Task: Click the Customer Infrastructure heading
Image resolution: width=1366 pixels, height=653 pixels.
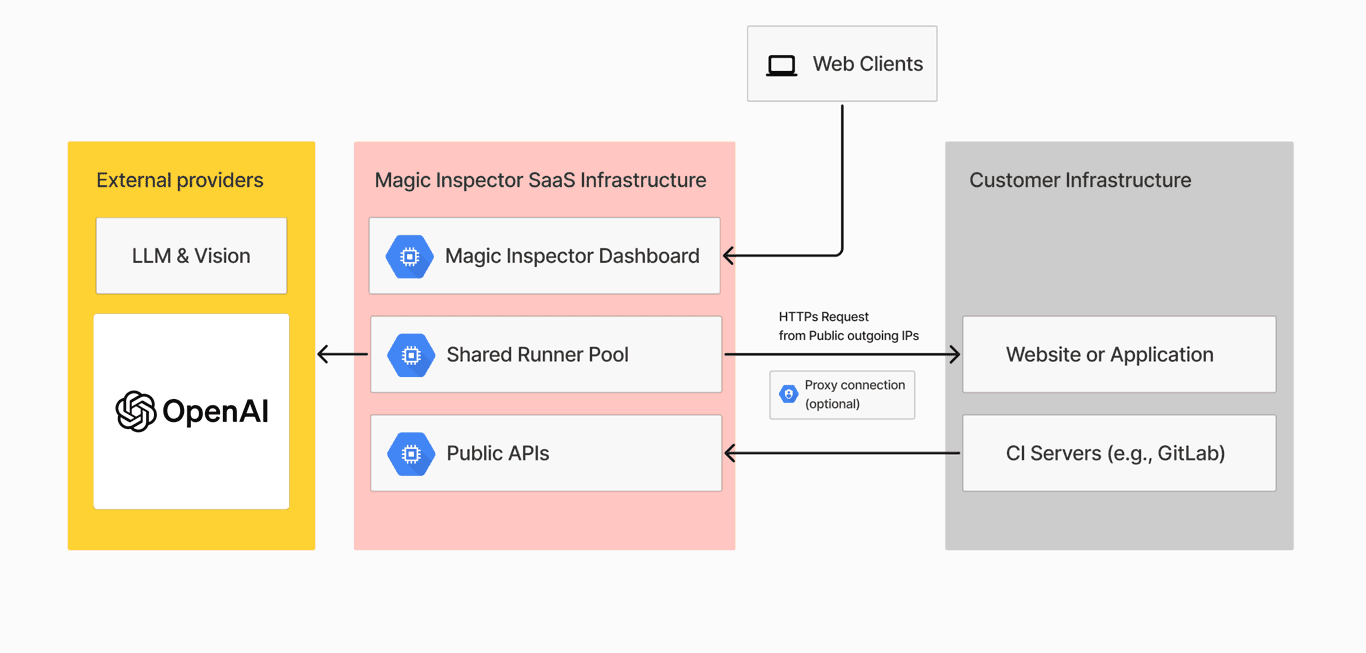Action: tap(1080, 180)
